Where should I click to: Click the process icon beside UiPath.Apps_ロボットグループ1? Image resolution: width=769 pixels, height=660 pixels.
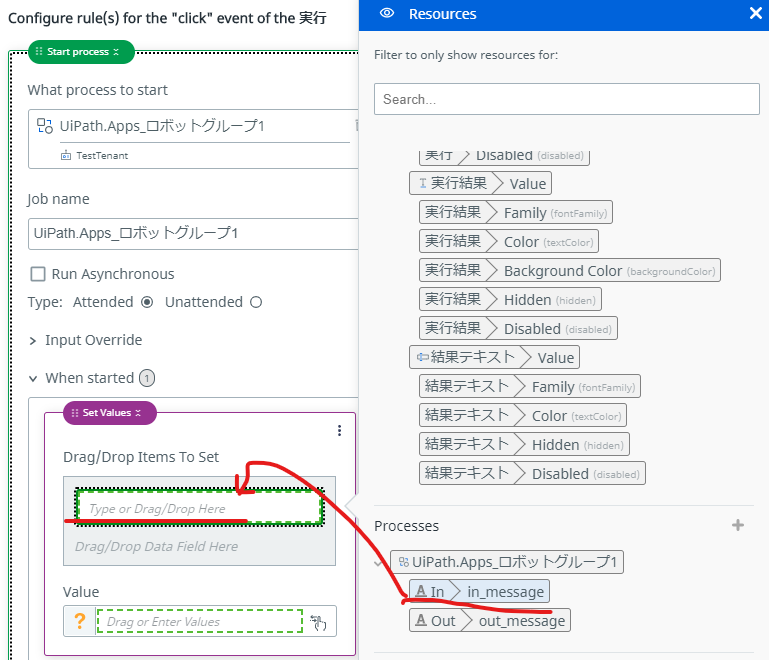(45, 126)
